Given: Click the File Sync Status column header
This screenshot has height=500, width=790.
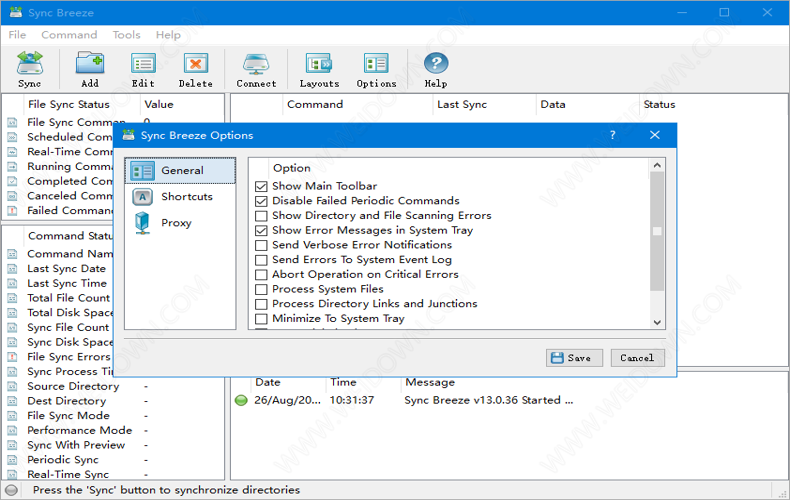Looking at the screenshot, I should coord(69,104).
